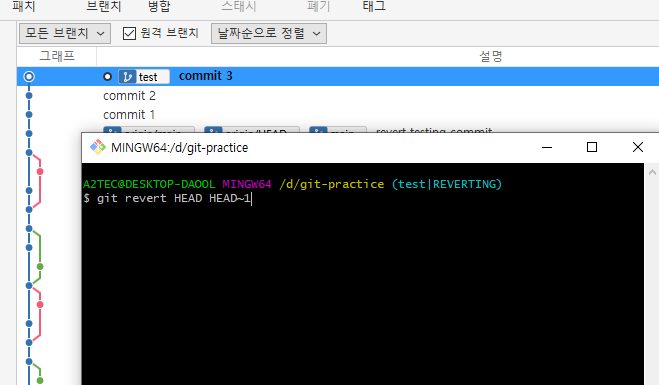Open the 브랜치 toolbar item
This screenshot has width=659, height=385.
click(103, 6)
